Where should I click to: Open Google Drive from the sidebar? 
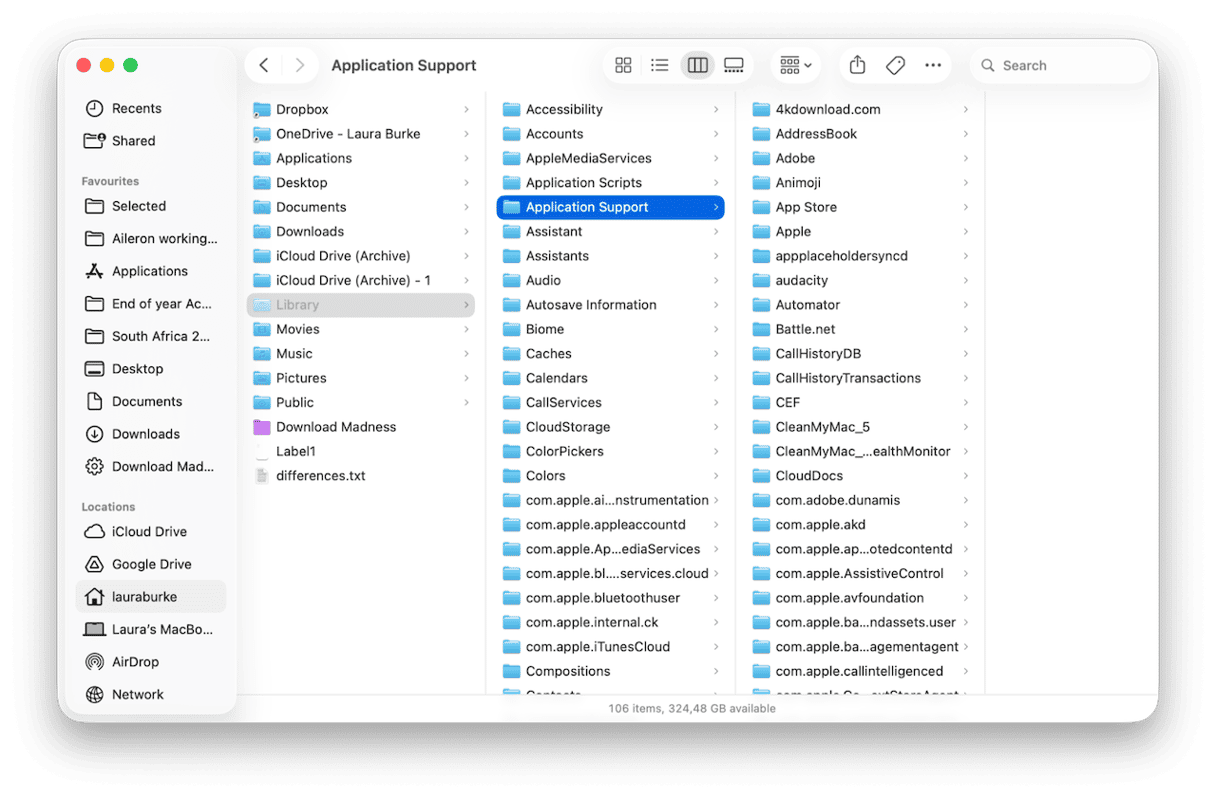point(143,564)
